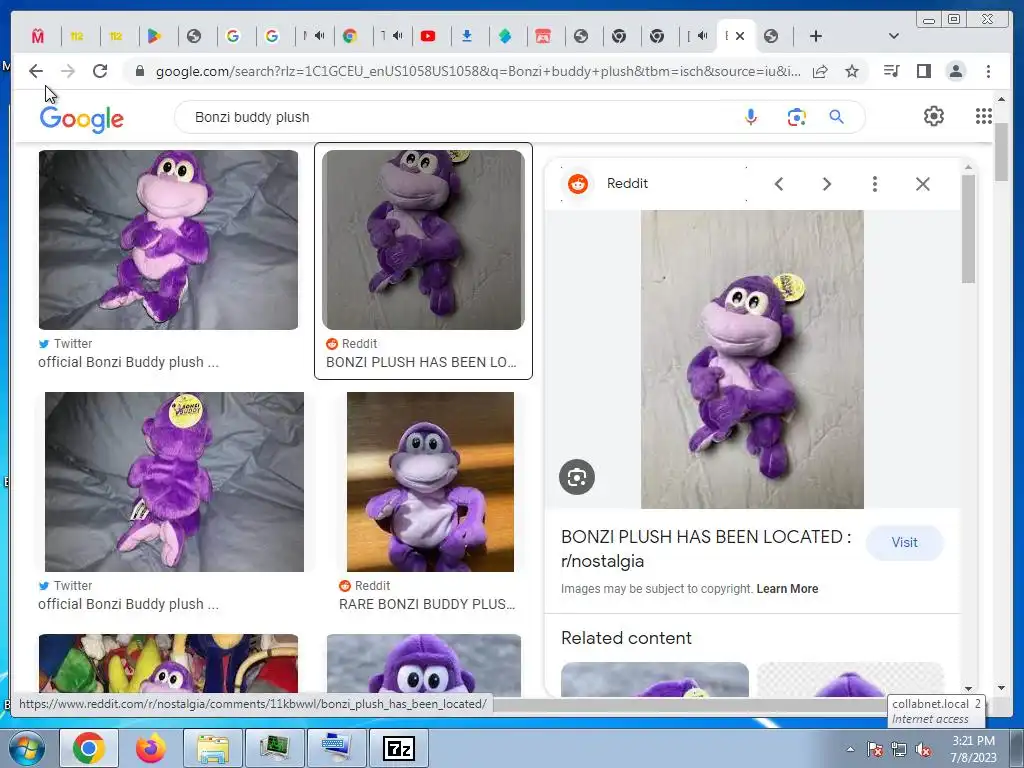This screenshot has height=768, width=1024.
Task: Switch to the tab with colored Chrome icon
Action: tap(350, 36)
